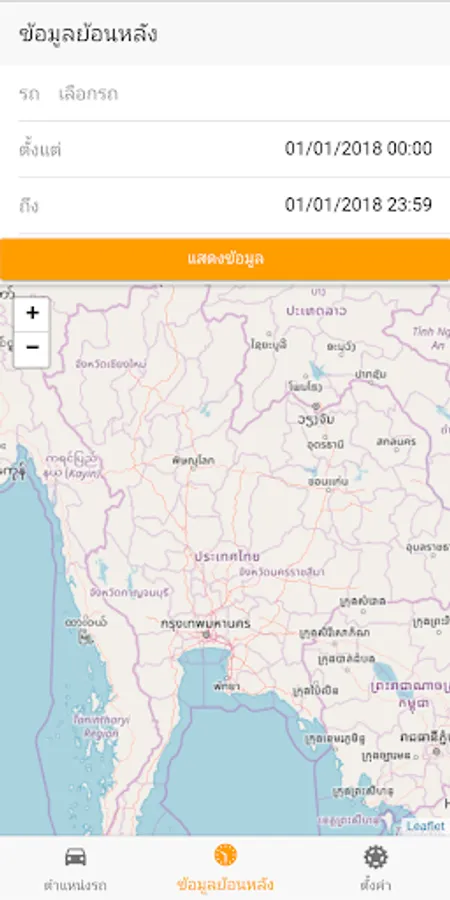Tap the car icon in bottom navigation
Screen dimensions: 450x900
click(75, 857)
